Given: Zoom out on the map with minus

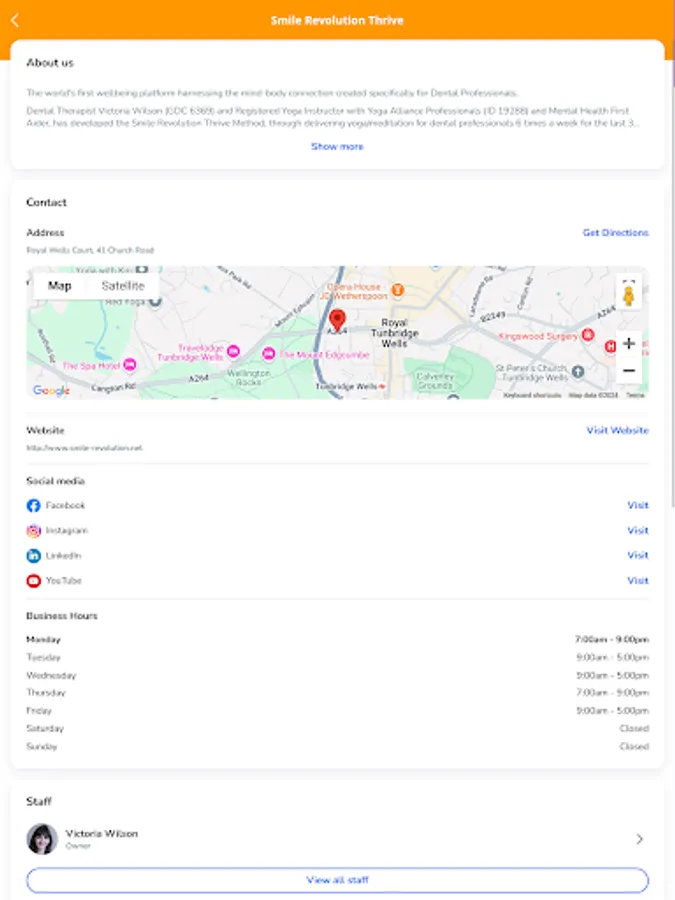Looking at the screenshot, I should [629, 370].
